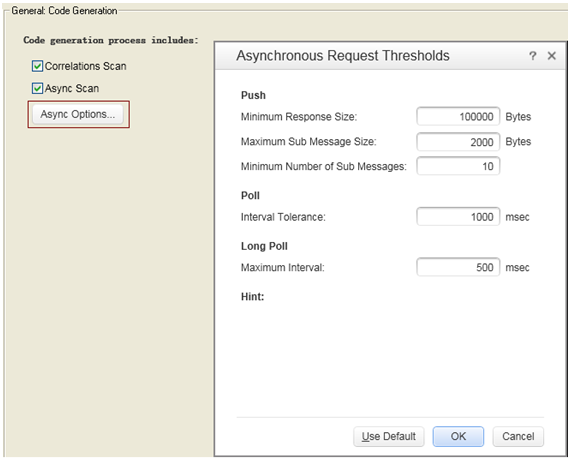This screenshot has height=460, width=572.
Task: Cancel the thresholds dialog
Action: [x=518, y=436]
